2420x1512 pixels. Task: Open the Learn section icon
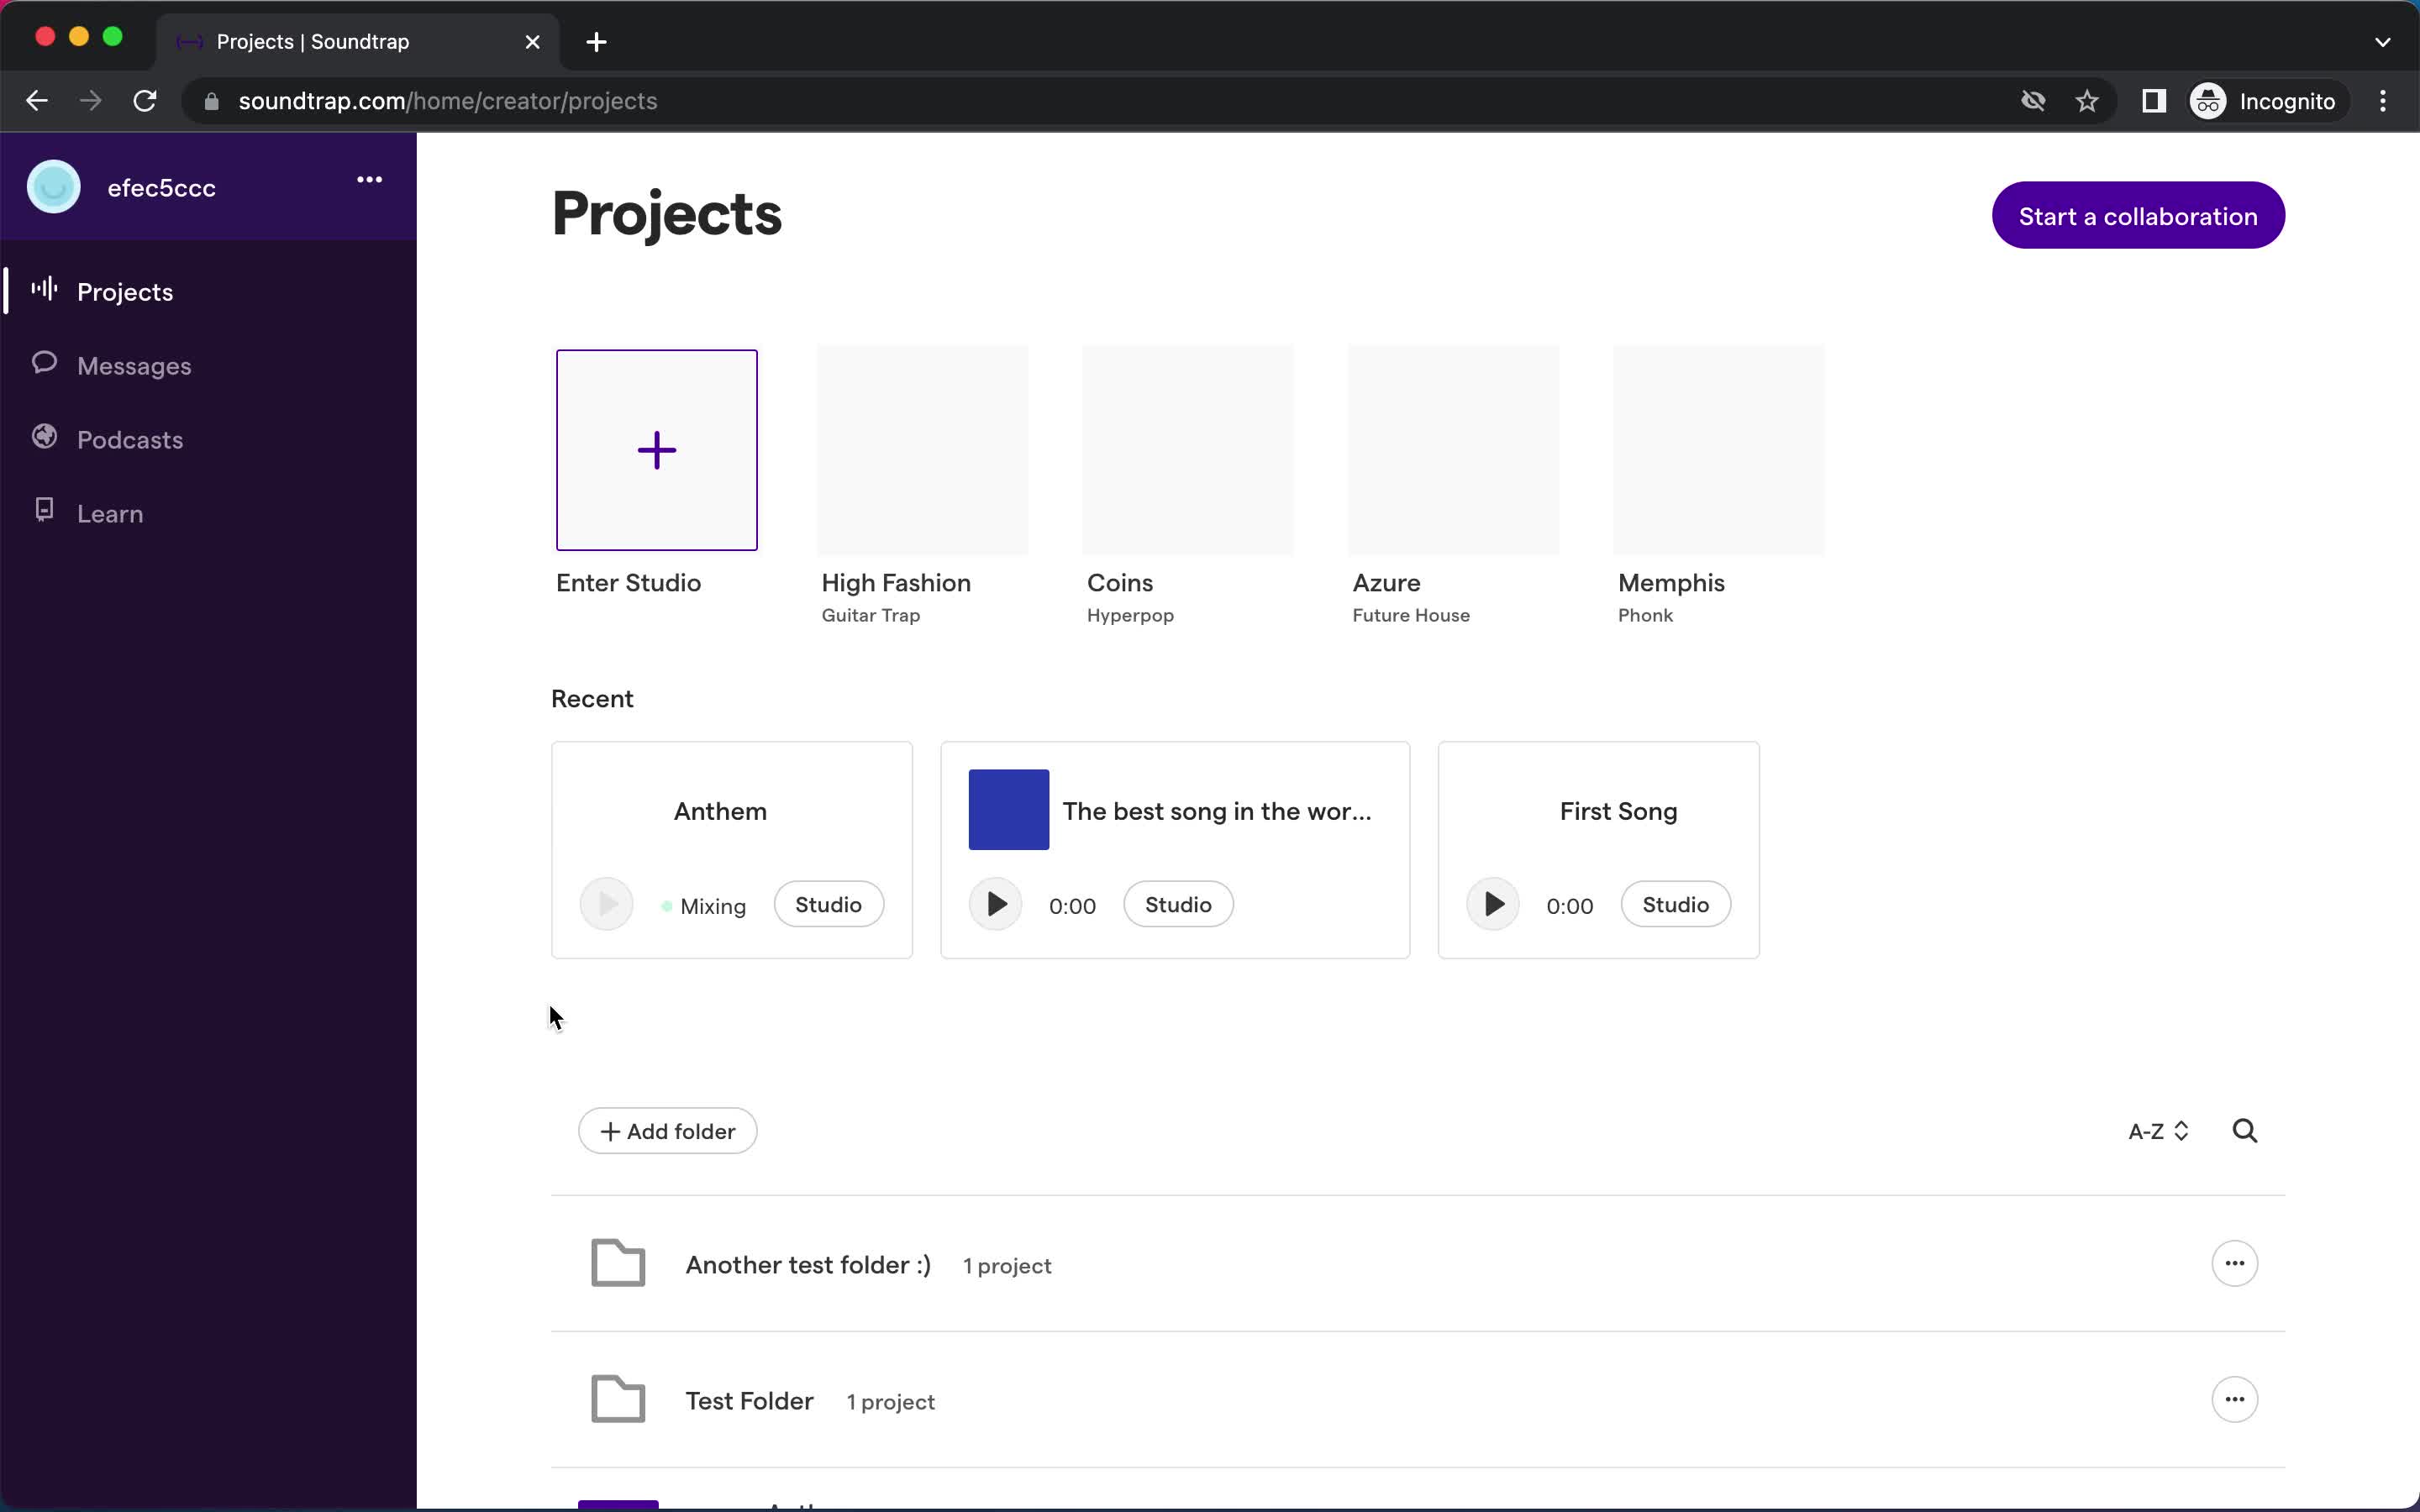tap(45, 512)
